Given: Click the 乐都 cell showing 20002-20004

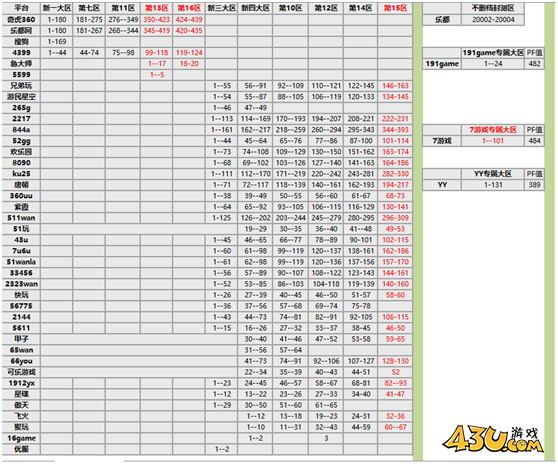Looking at the screenshot, I should (493, 20).
